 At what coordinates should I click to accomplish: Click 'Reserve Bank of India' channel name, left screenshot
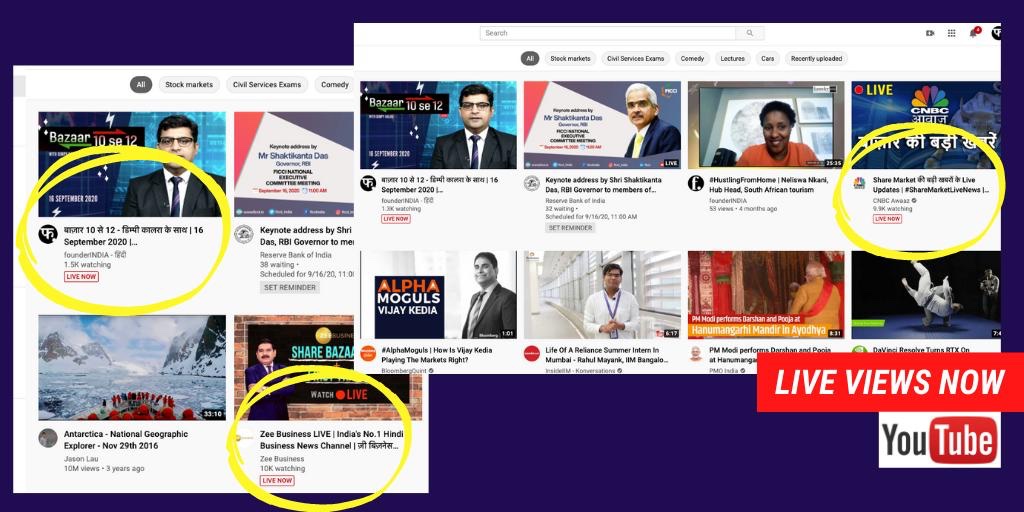(x=296, y=255)
